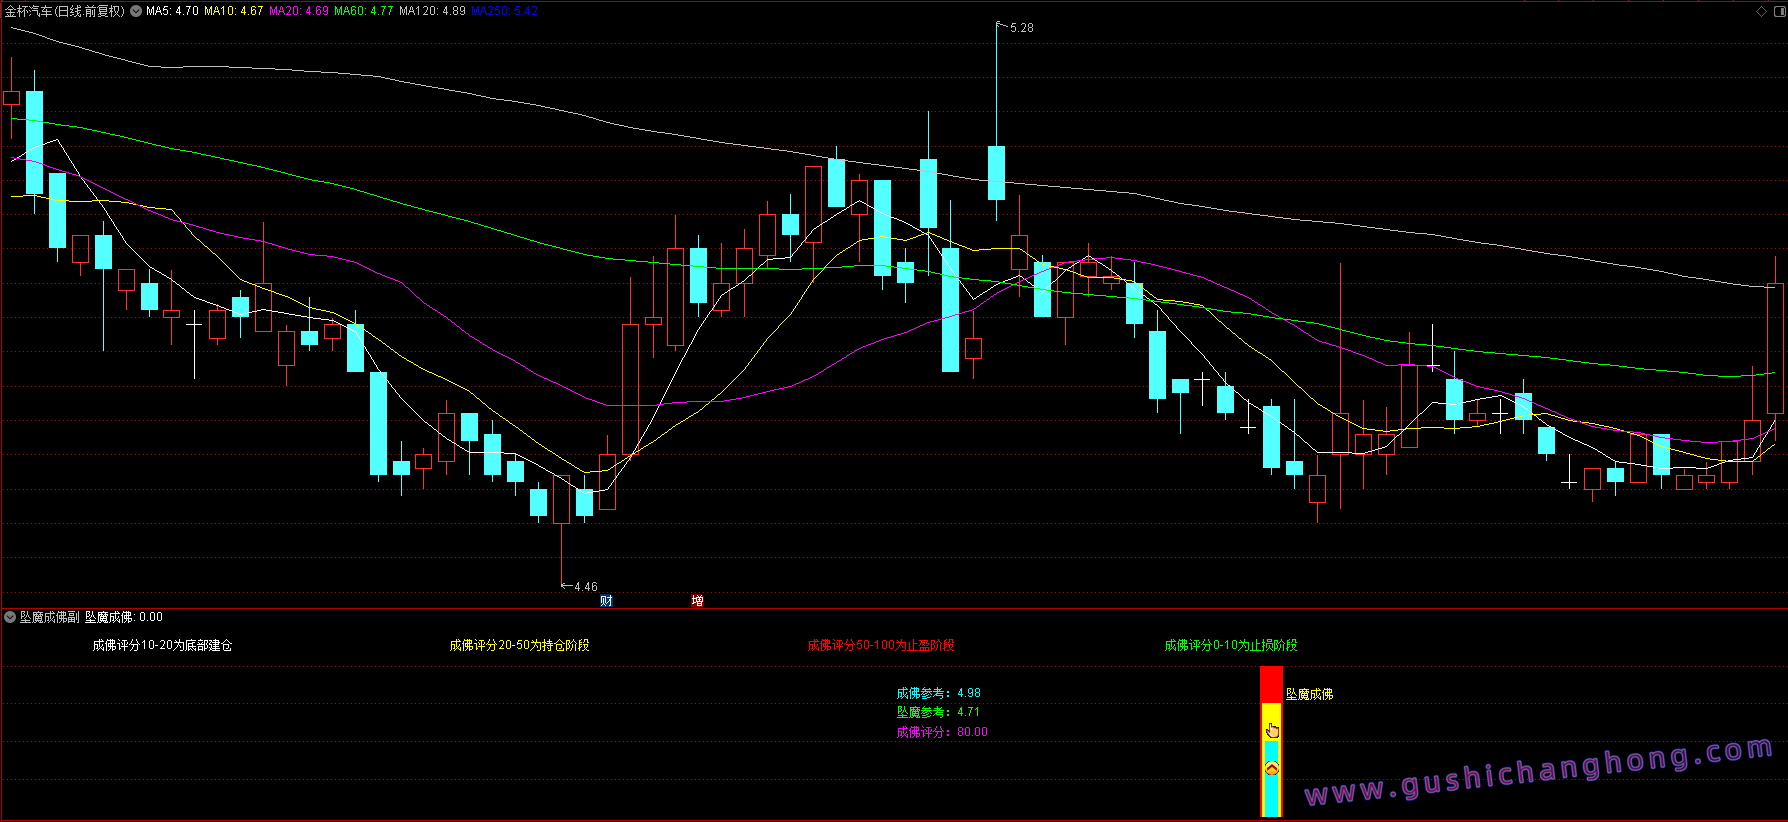Click the 5.28 high price marker
This screenshot has height=822, width=1788.
(x=1021, y=28)
